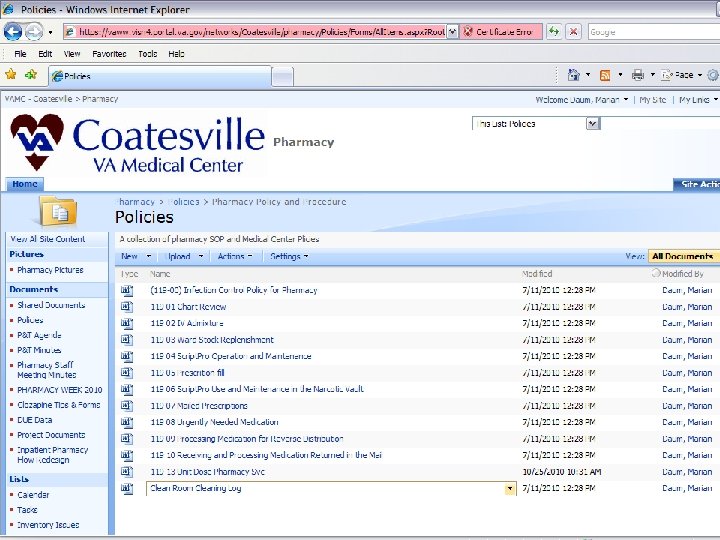This screenshot has height=540, width=720.
Task: Expand the address bar history dropdown
Action: [x=452, y=32]
